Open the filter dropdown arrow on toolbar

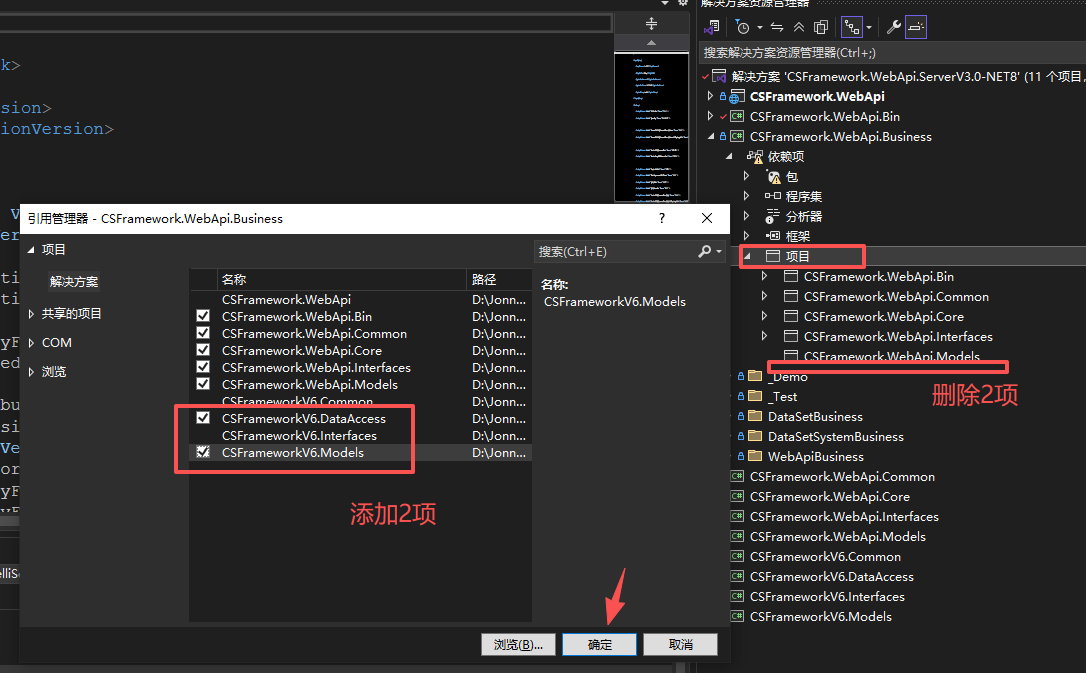point(758,27)
